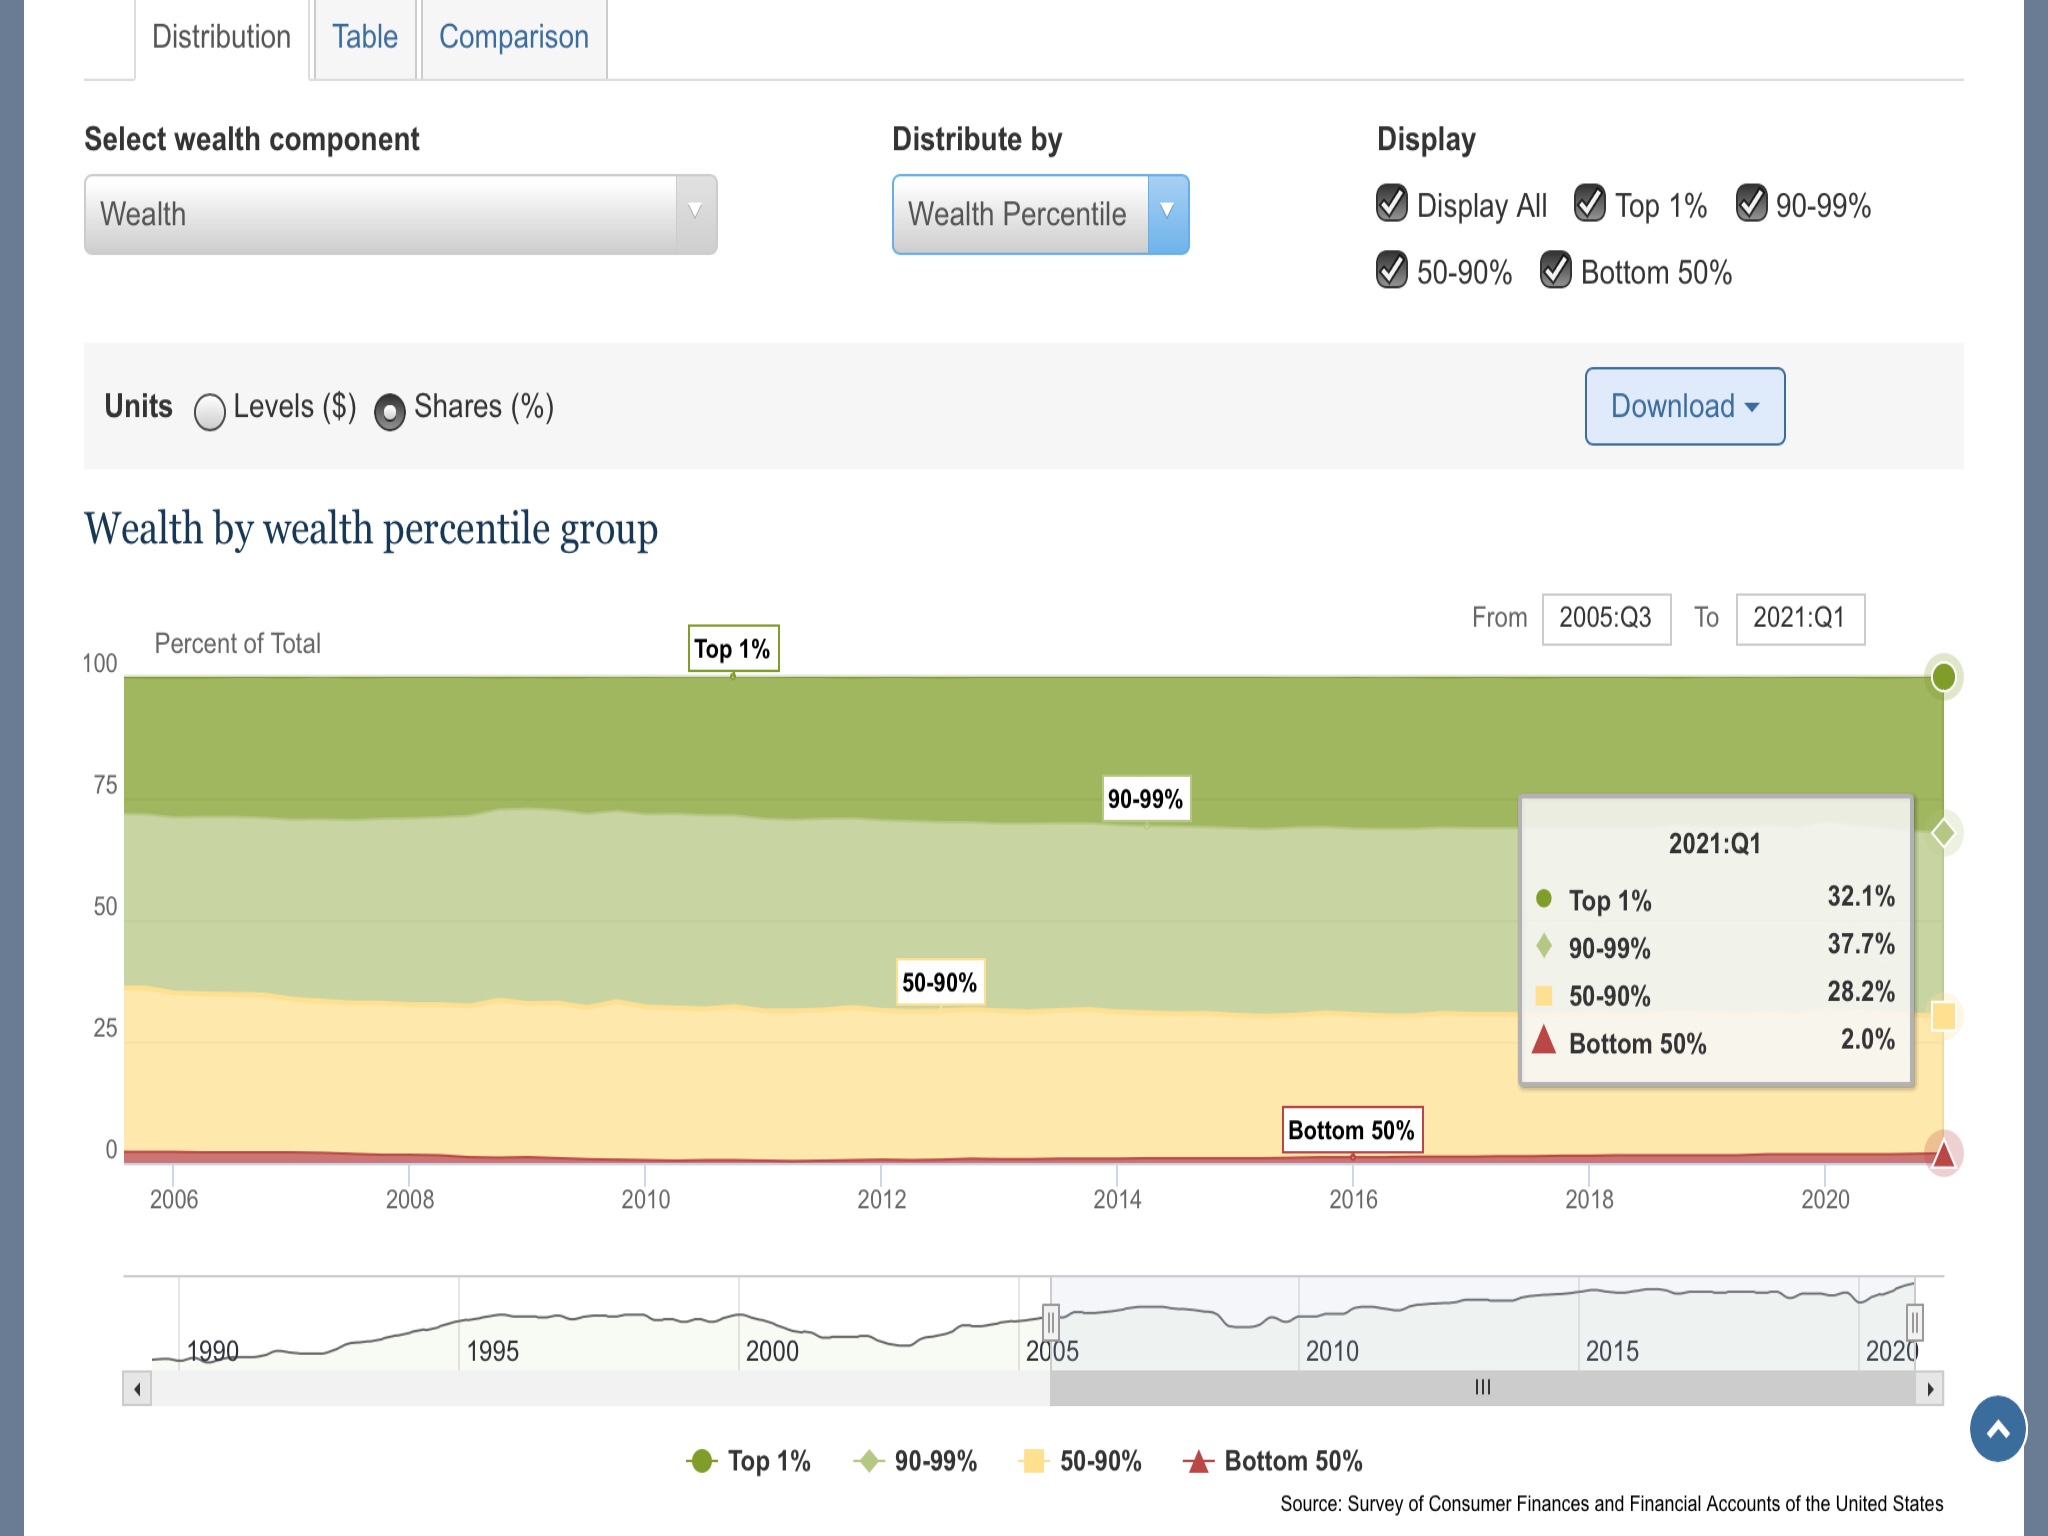Toggle the Bottom 50% checkbox

point(1555,270)
